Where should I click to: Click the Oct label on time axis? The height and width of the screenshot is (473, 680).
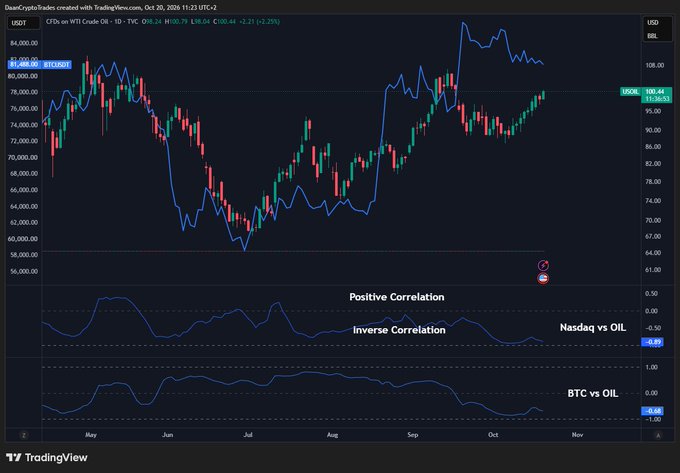pos(493,435)
